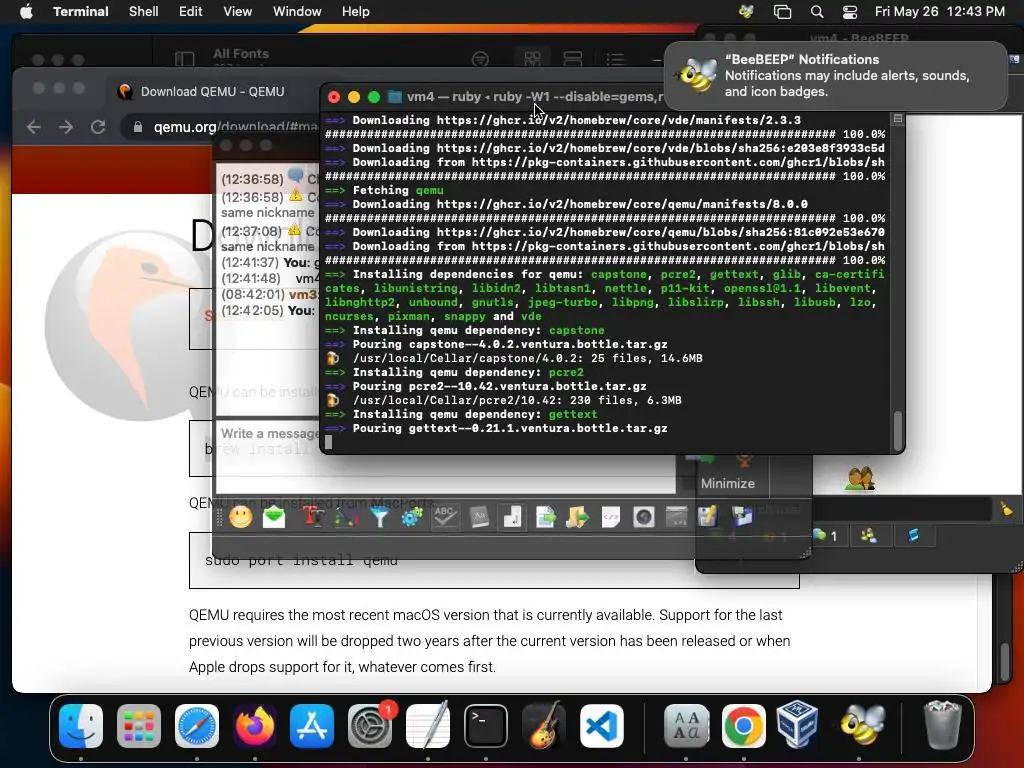Image resolution: width=1024 pixels, height=768 pixels.
Task: Click the blue floppy disks icon in chat toolbar
Action: pos(742,517)
